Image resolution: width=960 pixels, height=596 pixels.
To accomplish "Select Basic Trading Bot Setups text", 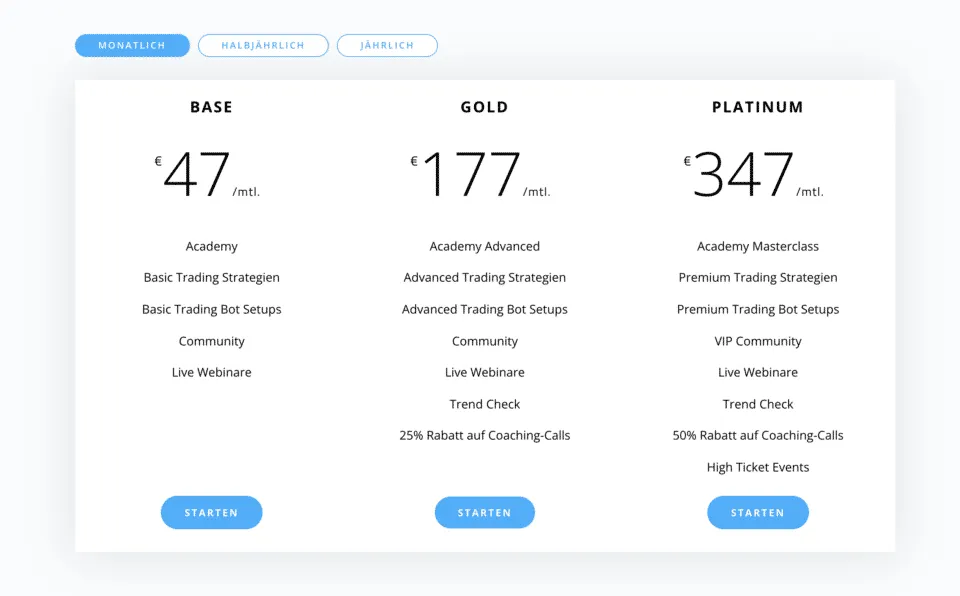I will [x=211, y=309].
